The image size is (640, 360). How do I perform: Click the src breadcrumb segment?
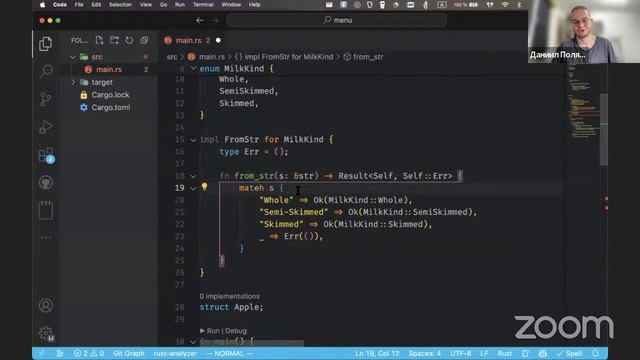(172, 57)
